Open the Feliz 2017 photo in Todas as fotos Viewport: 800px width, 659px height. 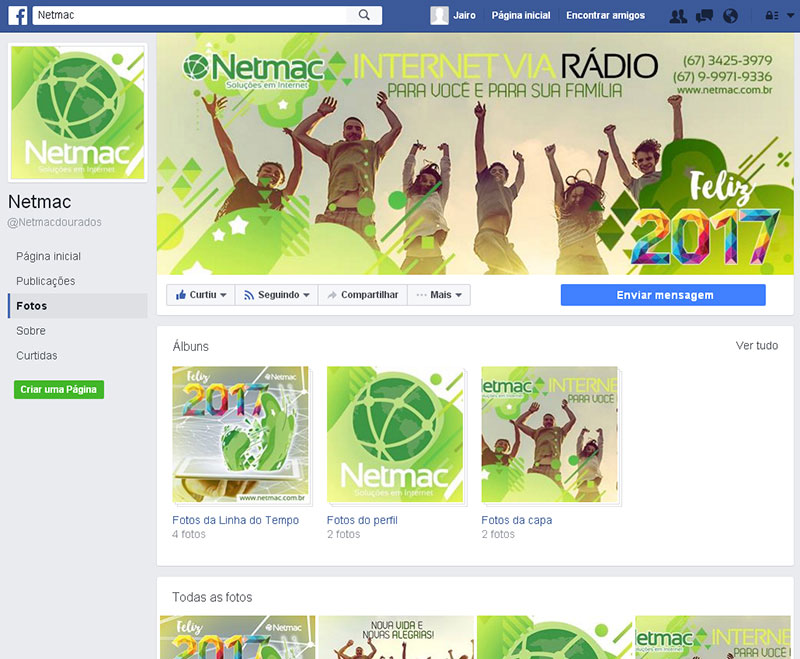[x=237, y=637]
